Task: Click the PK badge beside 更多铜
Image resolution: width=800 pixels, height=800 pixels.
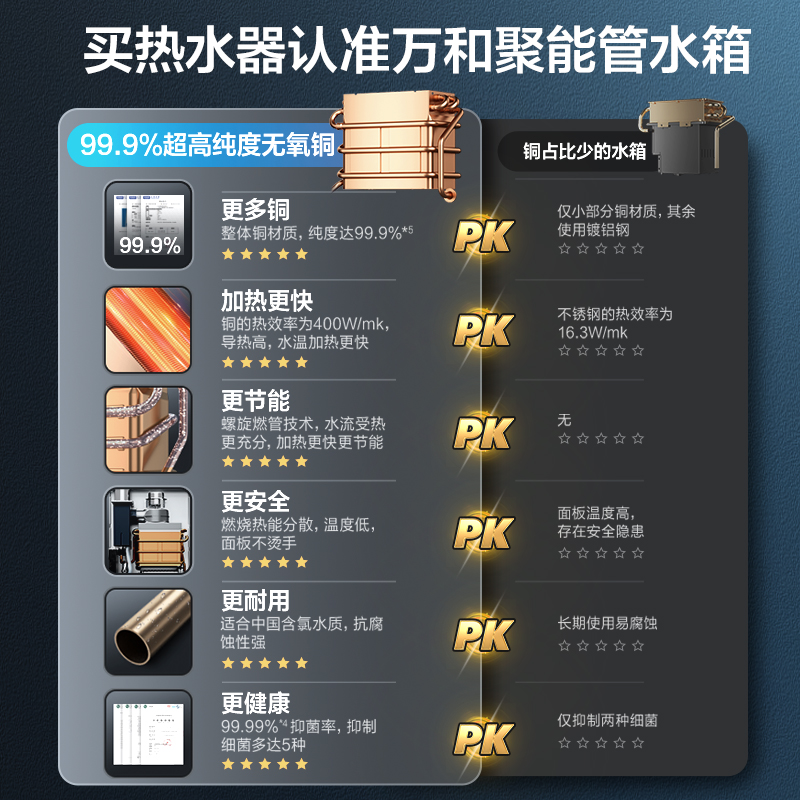Action: tap(483, 236)
